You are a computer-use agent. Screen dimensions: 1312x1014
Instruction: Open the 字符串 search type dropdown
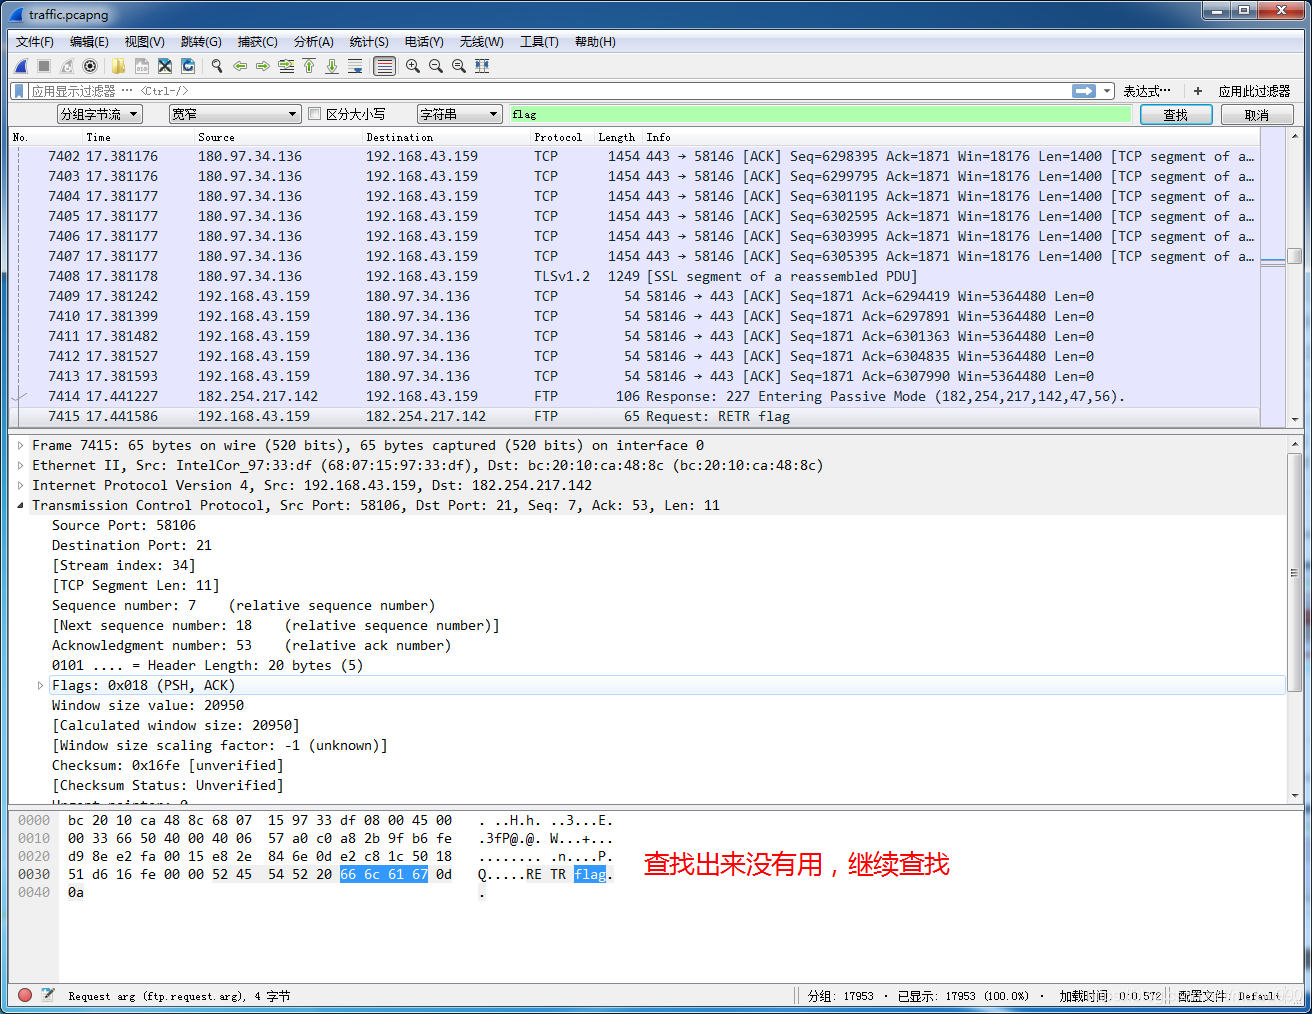[x=459, y=114]
